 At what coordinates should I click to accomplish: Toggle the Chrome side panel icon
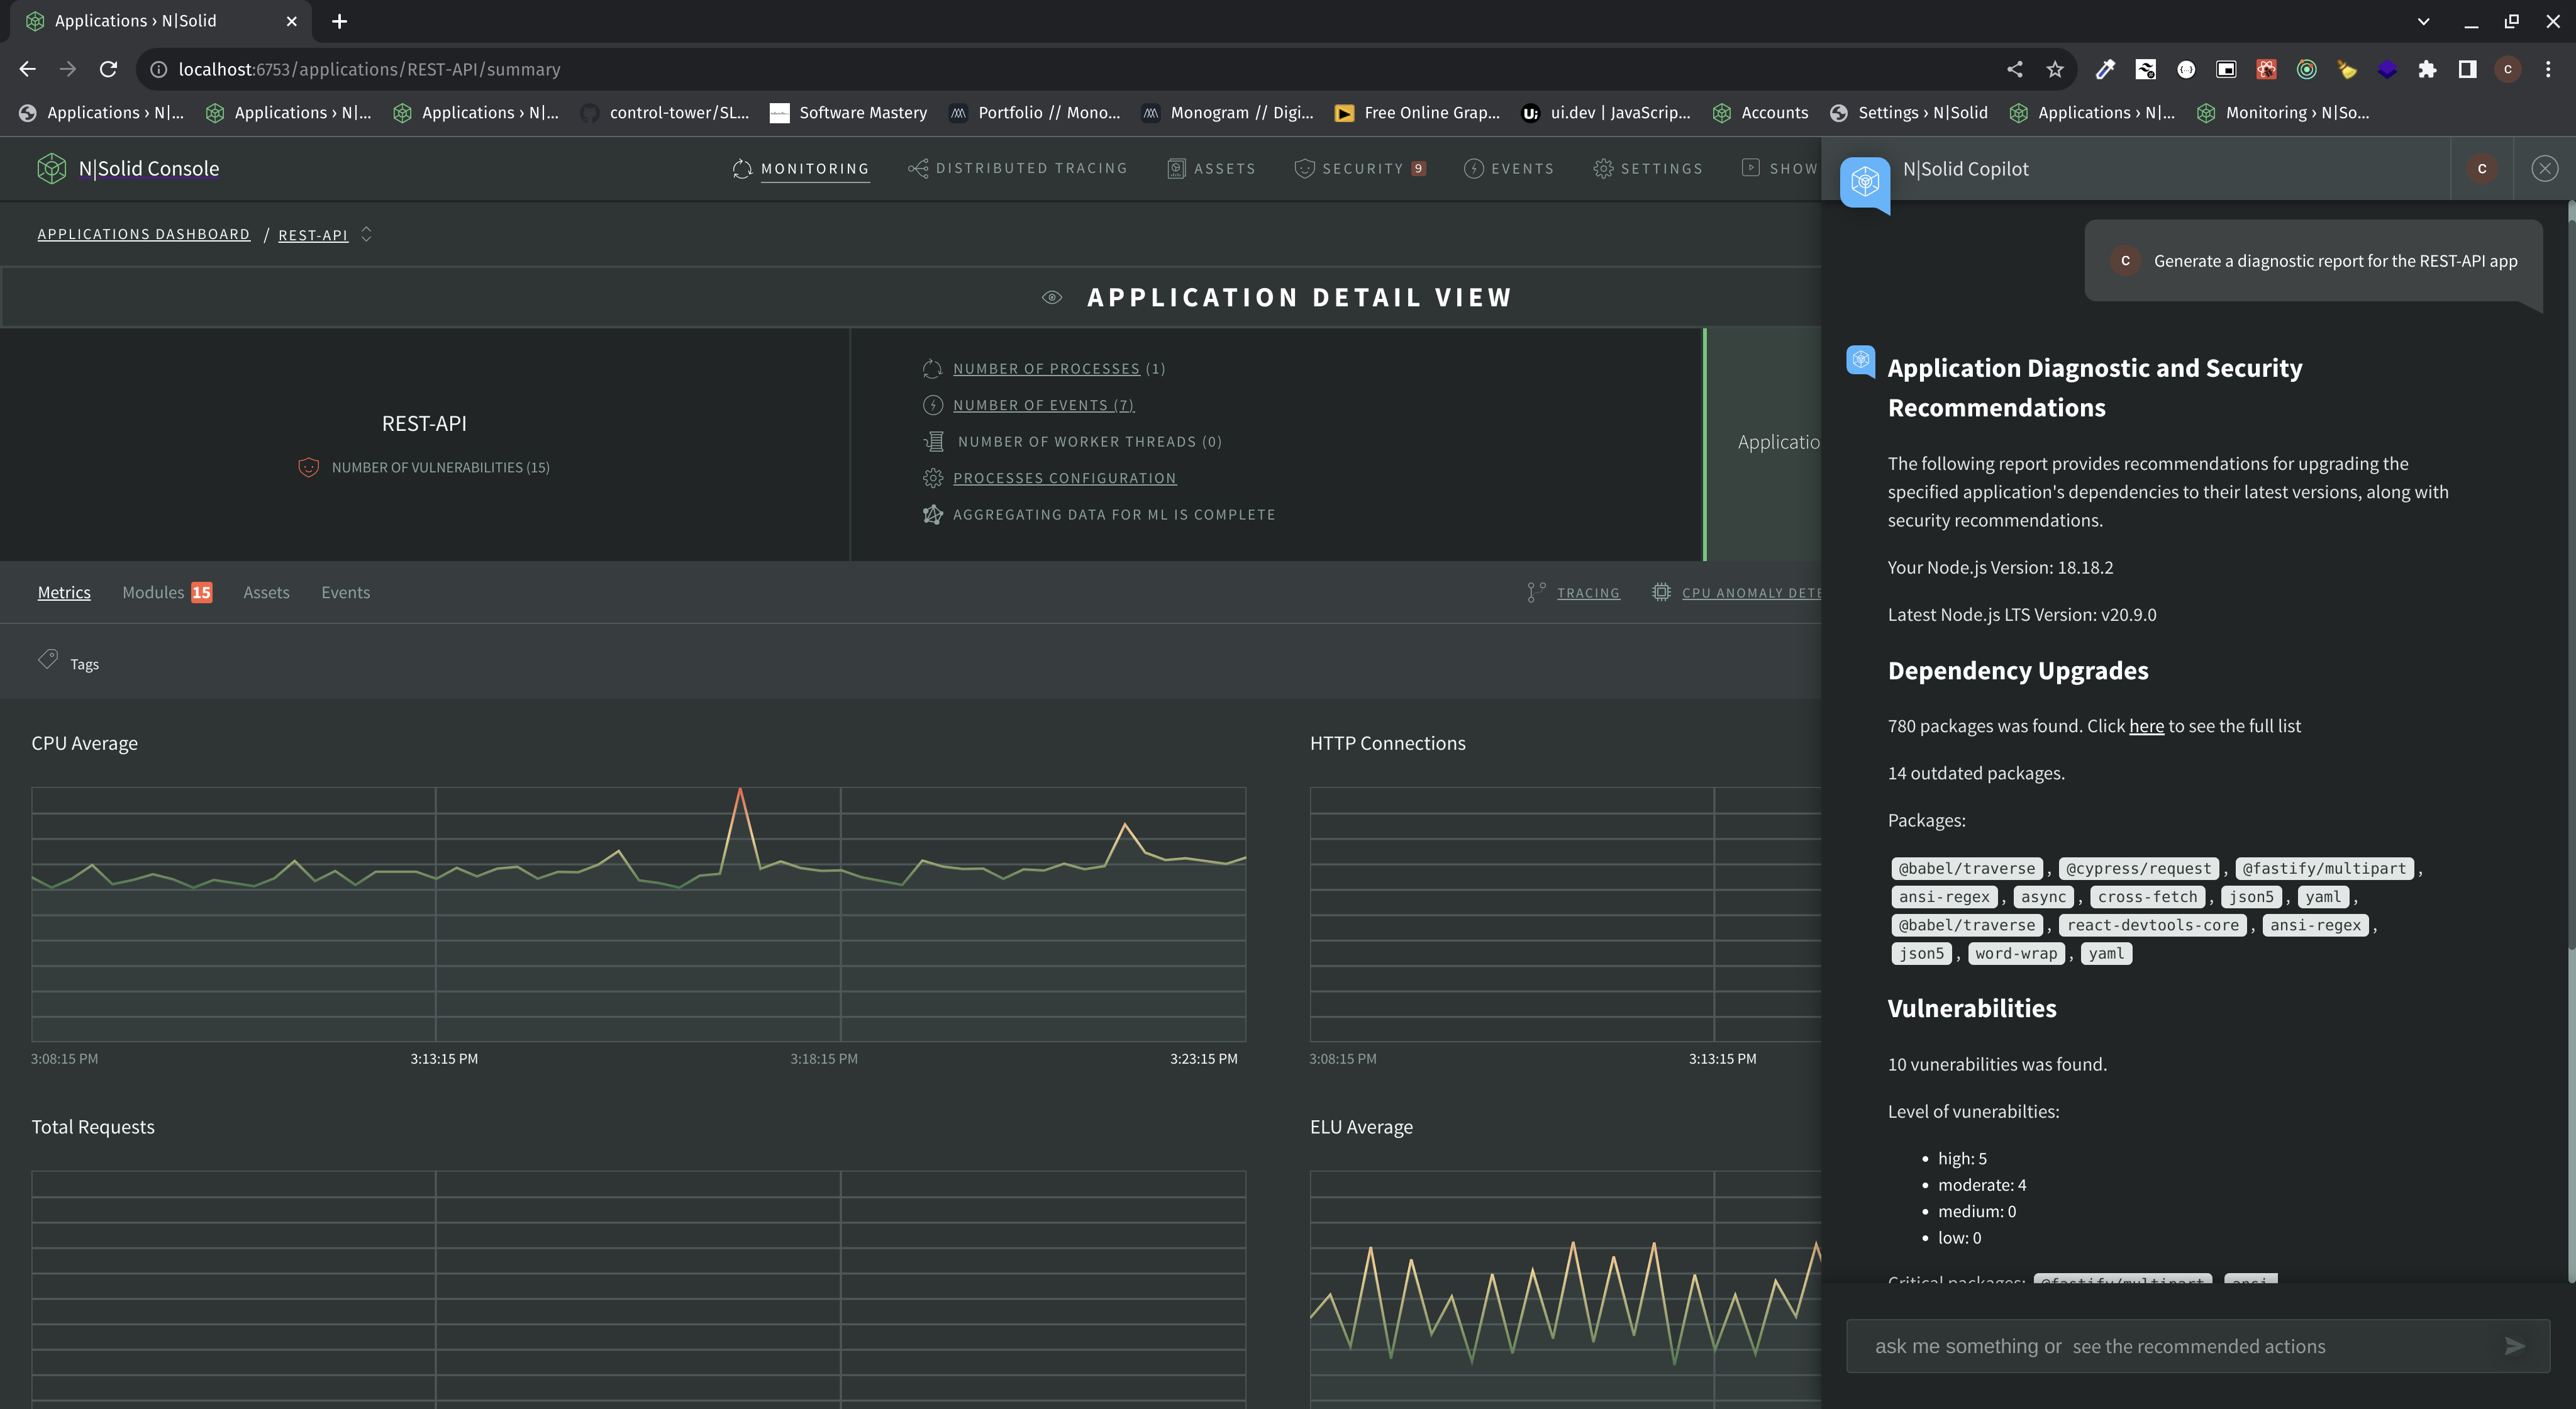click(2467, 69)
